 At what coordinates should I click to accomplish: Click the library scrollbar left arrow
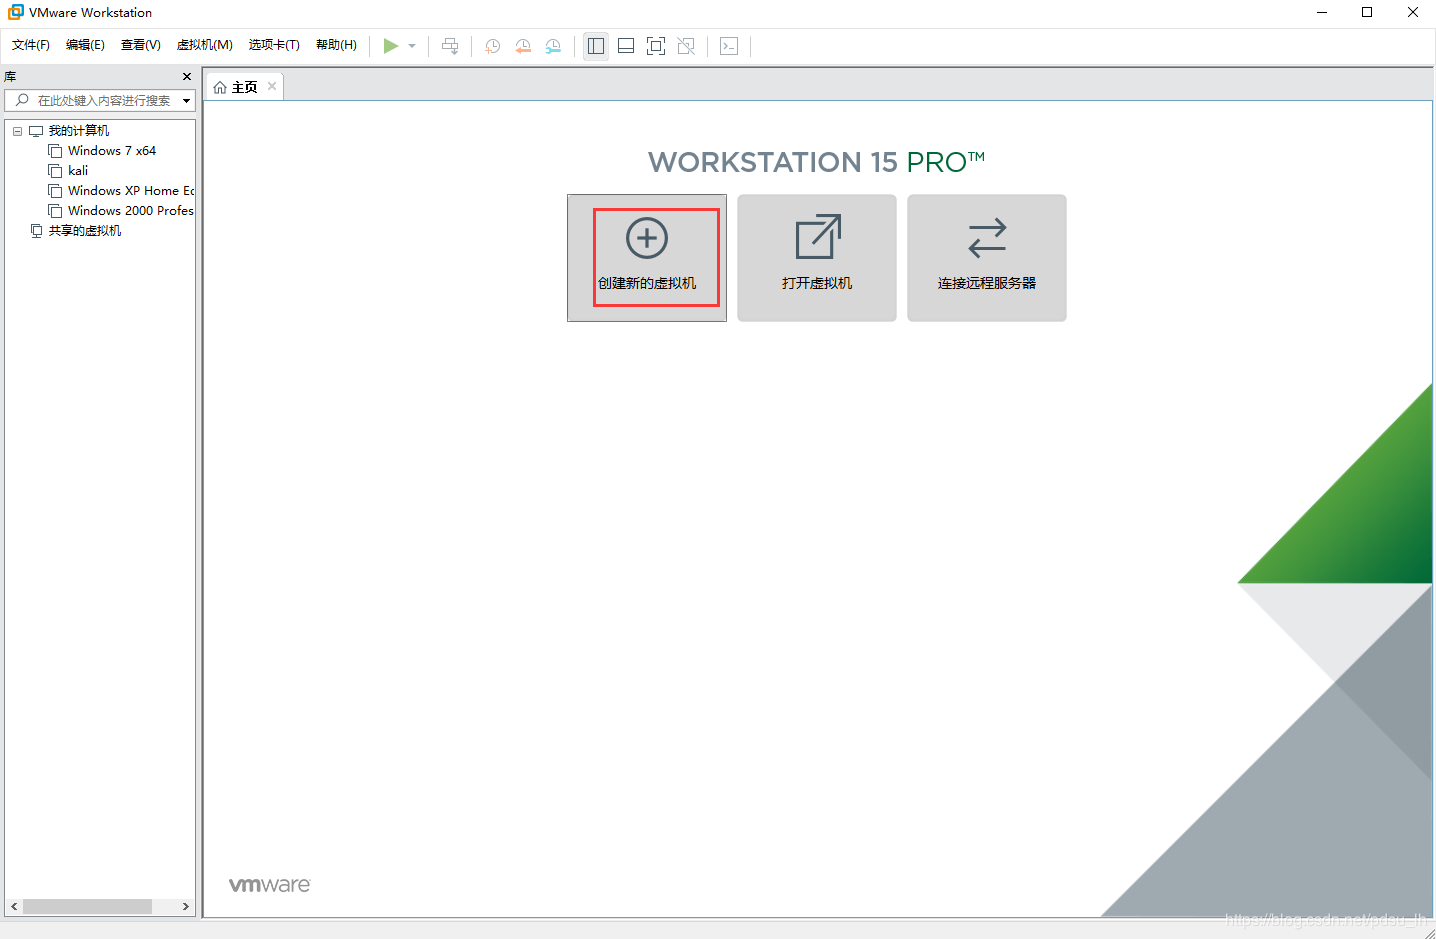[13, 906]
